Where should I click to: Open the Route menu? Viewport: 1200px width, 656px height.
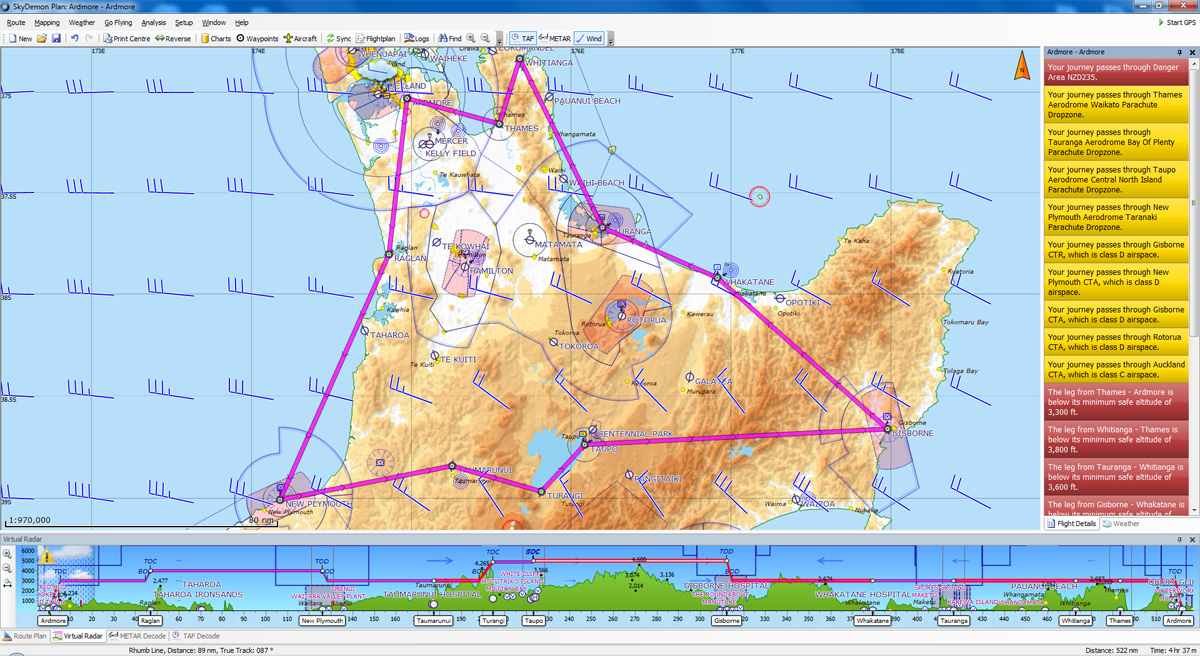[16, 22]
